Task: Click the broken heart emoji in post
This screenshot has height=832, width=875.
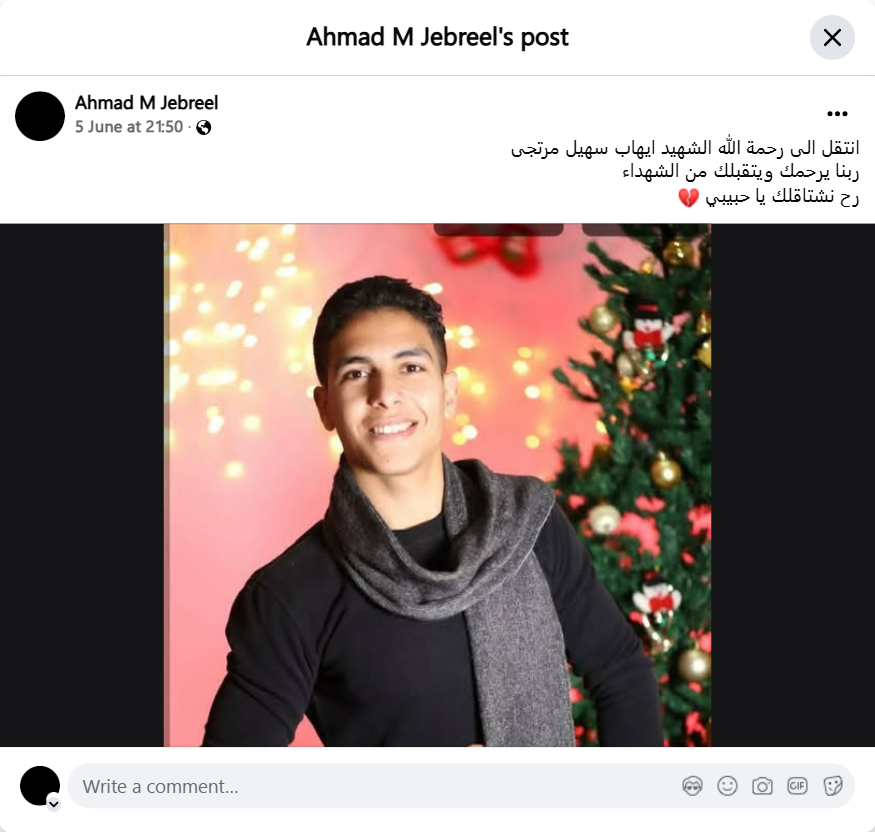Action: pyautogui.click(x=688, y=198)
